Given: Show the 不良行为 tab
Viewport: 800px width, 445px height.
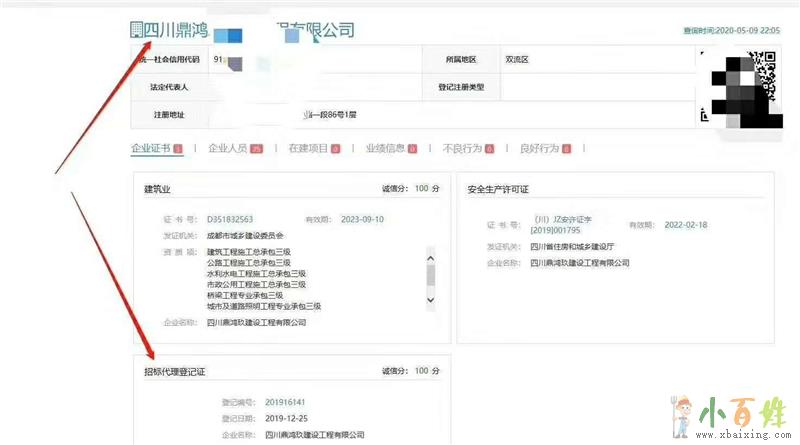Looking at the screenshot, I should pyautogui.click(x=461, y=149).
